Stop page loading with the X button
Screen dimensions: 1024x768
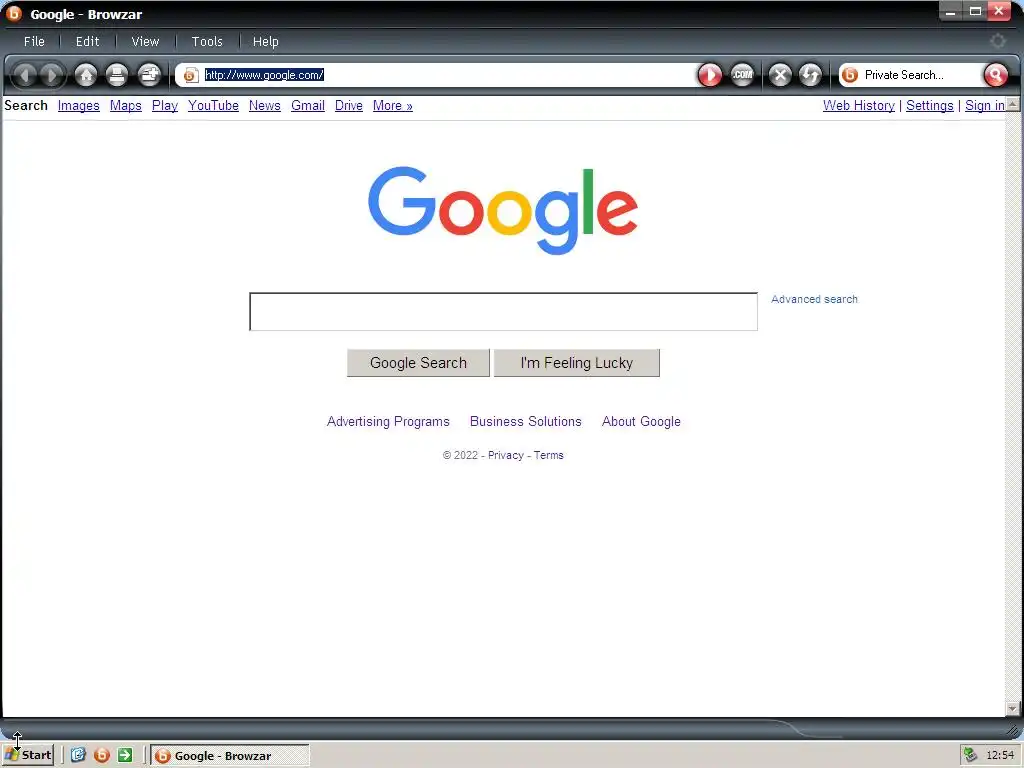coord(780,75)
